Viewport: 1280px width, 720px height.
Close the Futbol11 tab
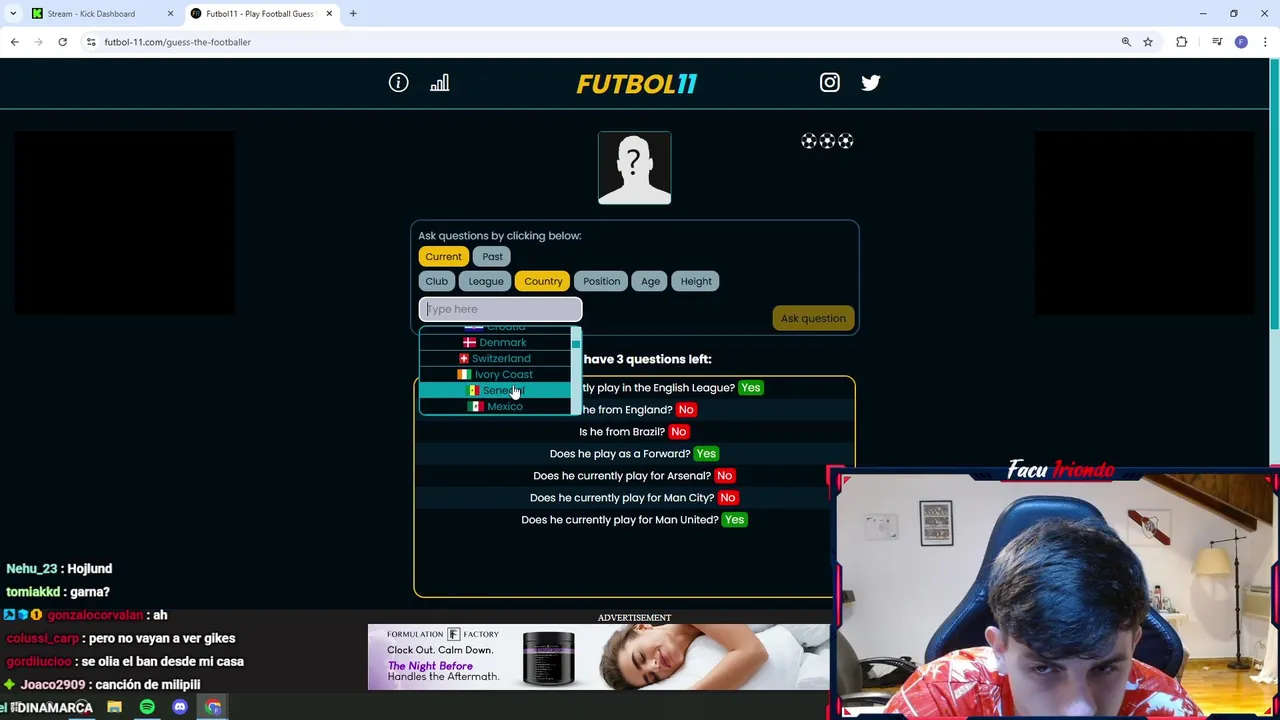tap(329, 14)
